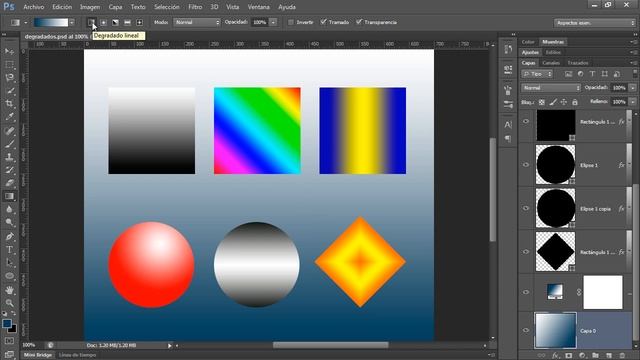Filter layers by adjustment layers icon
The width and height of the screenshot is (640, 360).
pyautogui.click(x=580, y=74)
